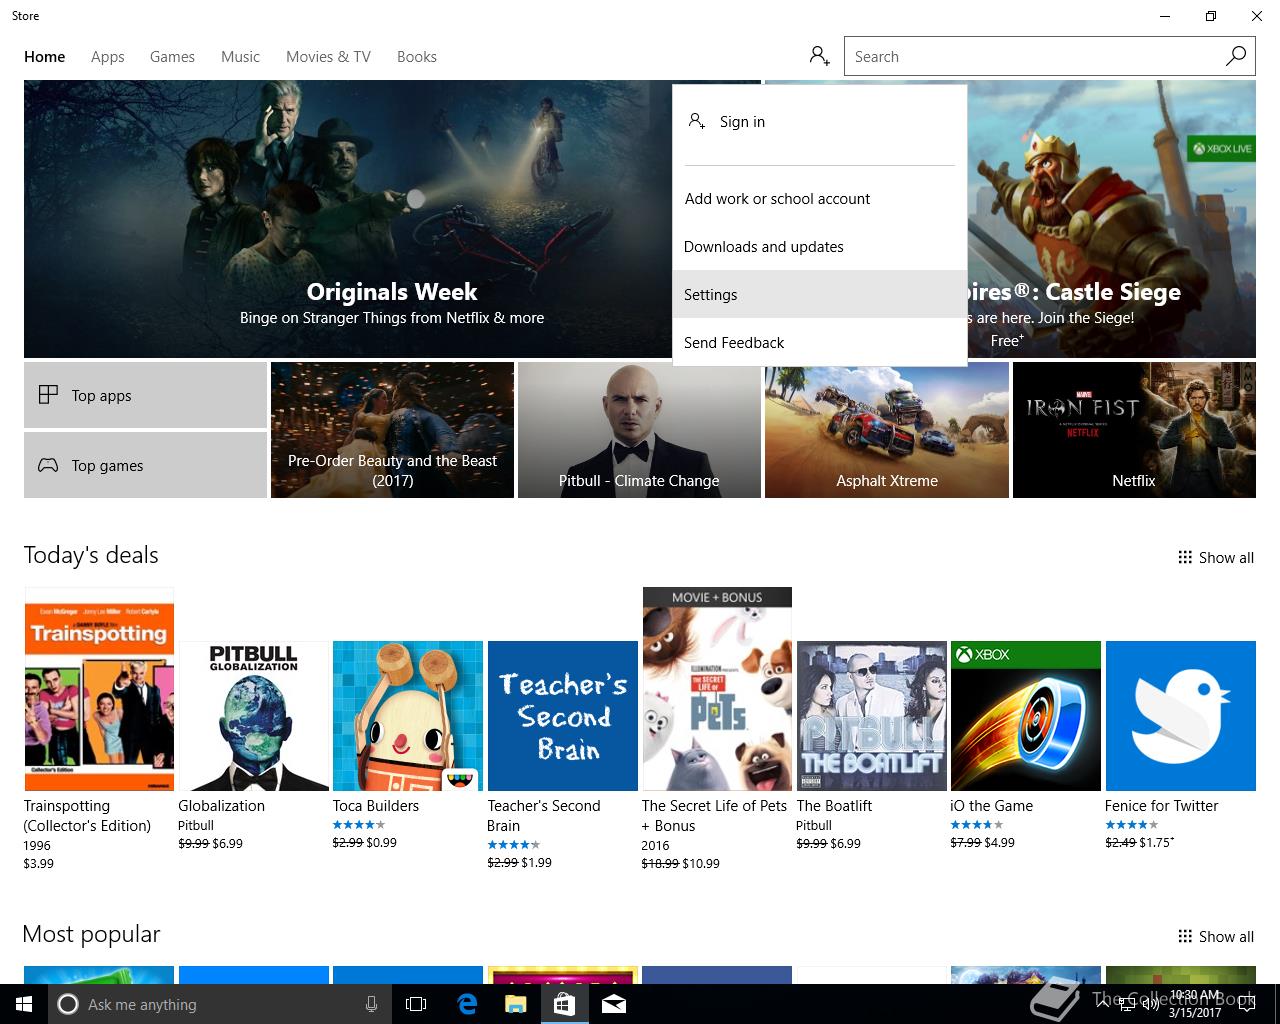Open the Windows Start menu
The image size is (1280, 1024).
(24, 1004)
